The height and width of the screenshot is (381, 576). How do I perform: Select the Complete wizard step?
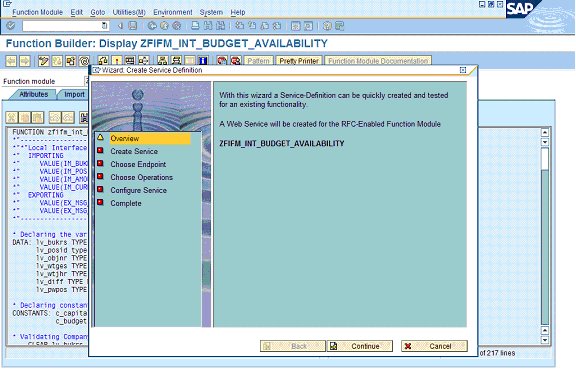(x=126, y=203)
